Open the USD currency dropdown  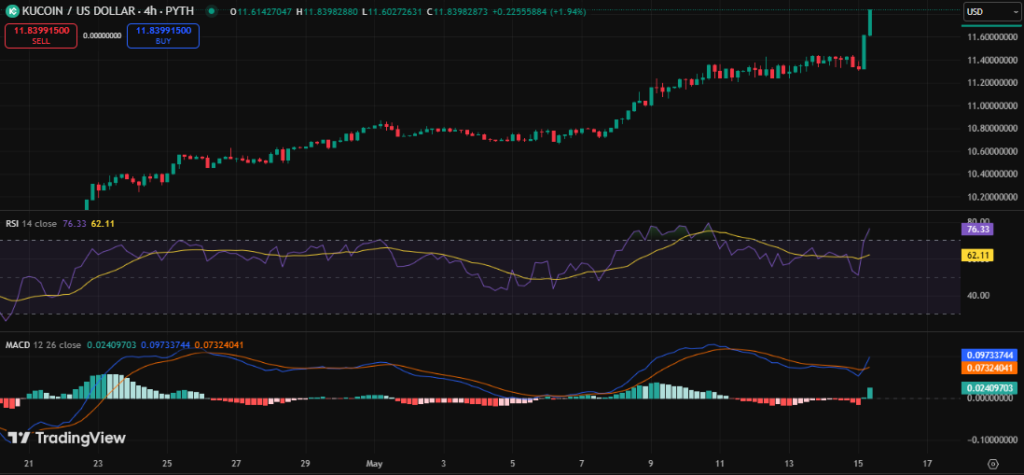pyautogui.click(x=991, y=12)
